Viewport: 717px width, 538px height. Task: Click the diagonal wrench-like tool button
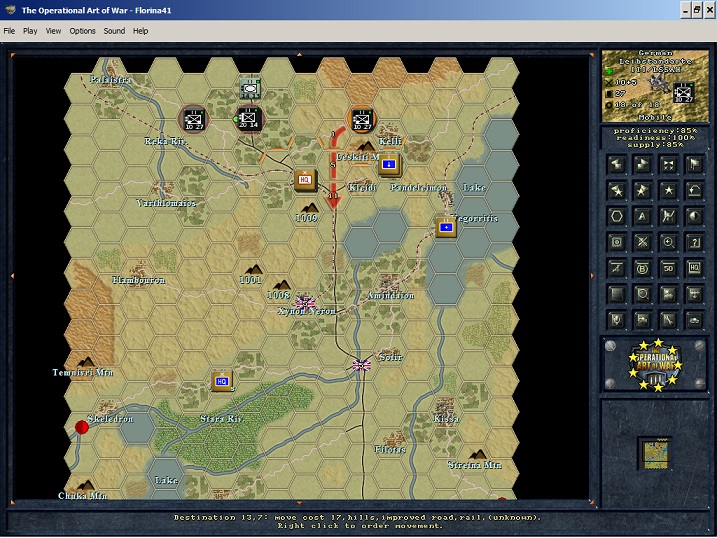669,320
